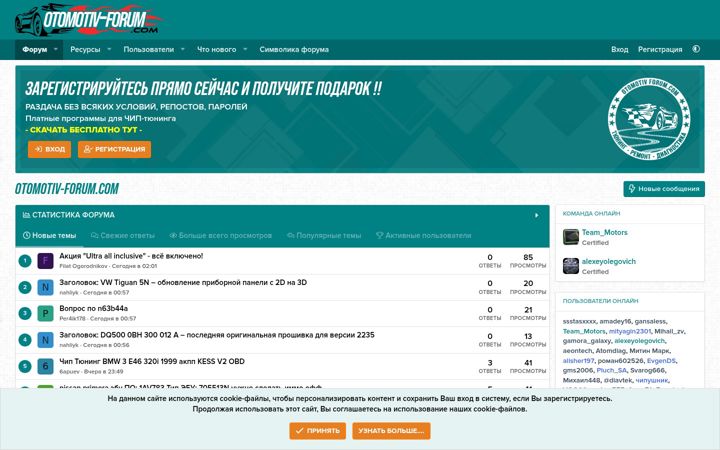Viewport: 720px width, 450px height.
Task: Click the OTOMOTIV-FORUM.COM page heading
Action: point(67,189)
